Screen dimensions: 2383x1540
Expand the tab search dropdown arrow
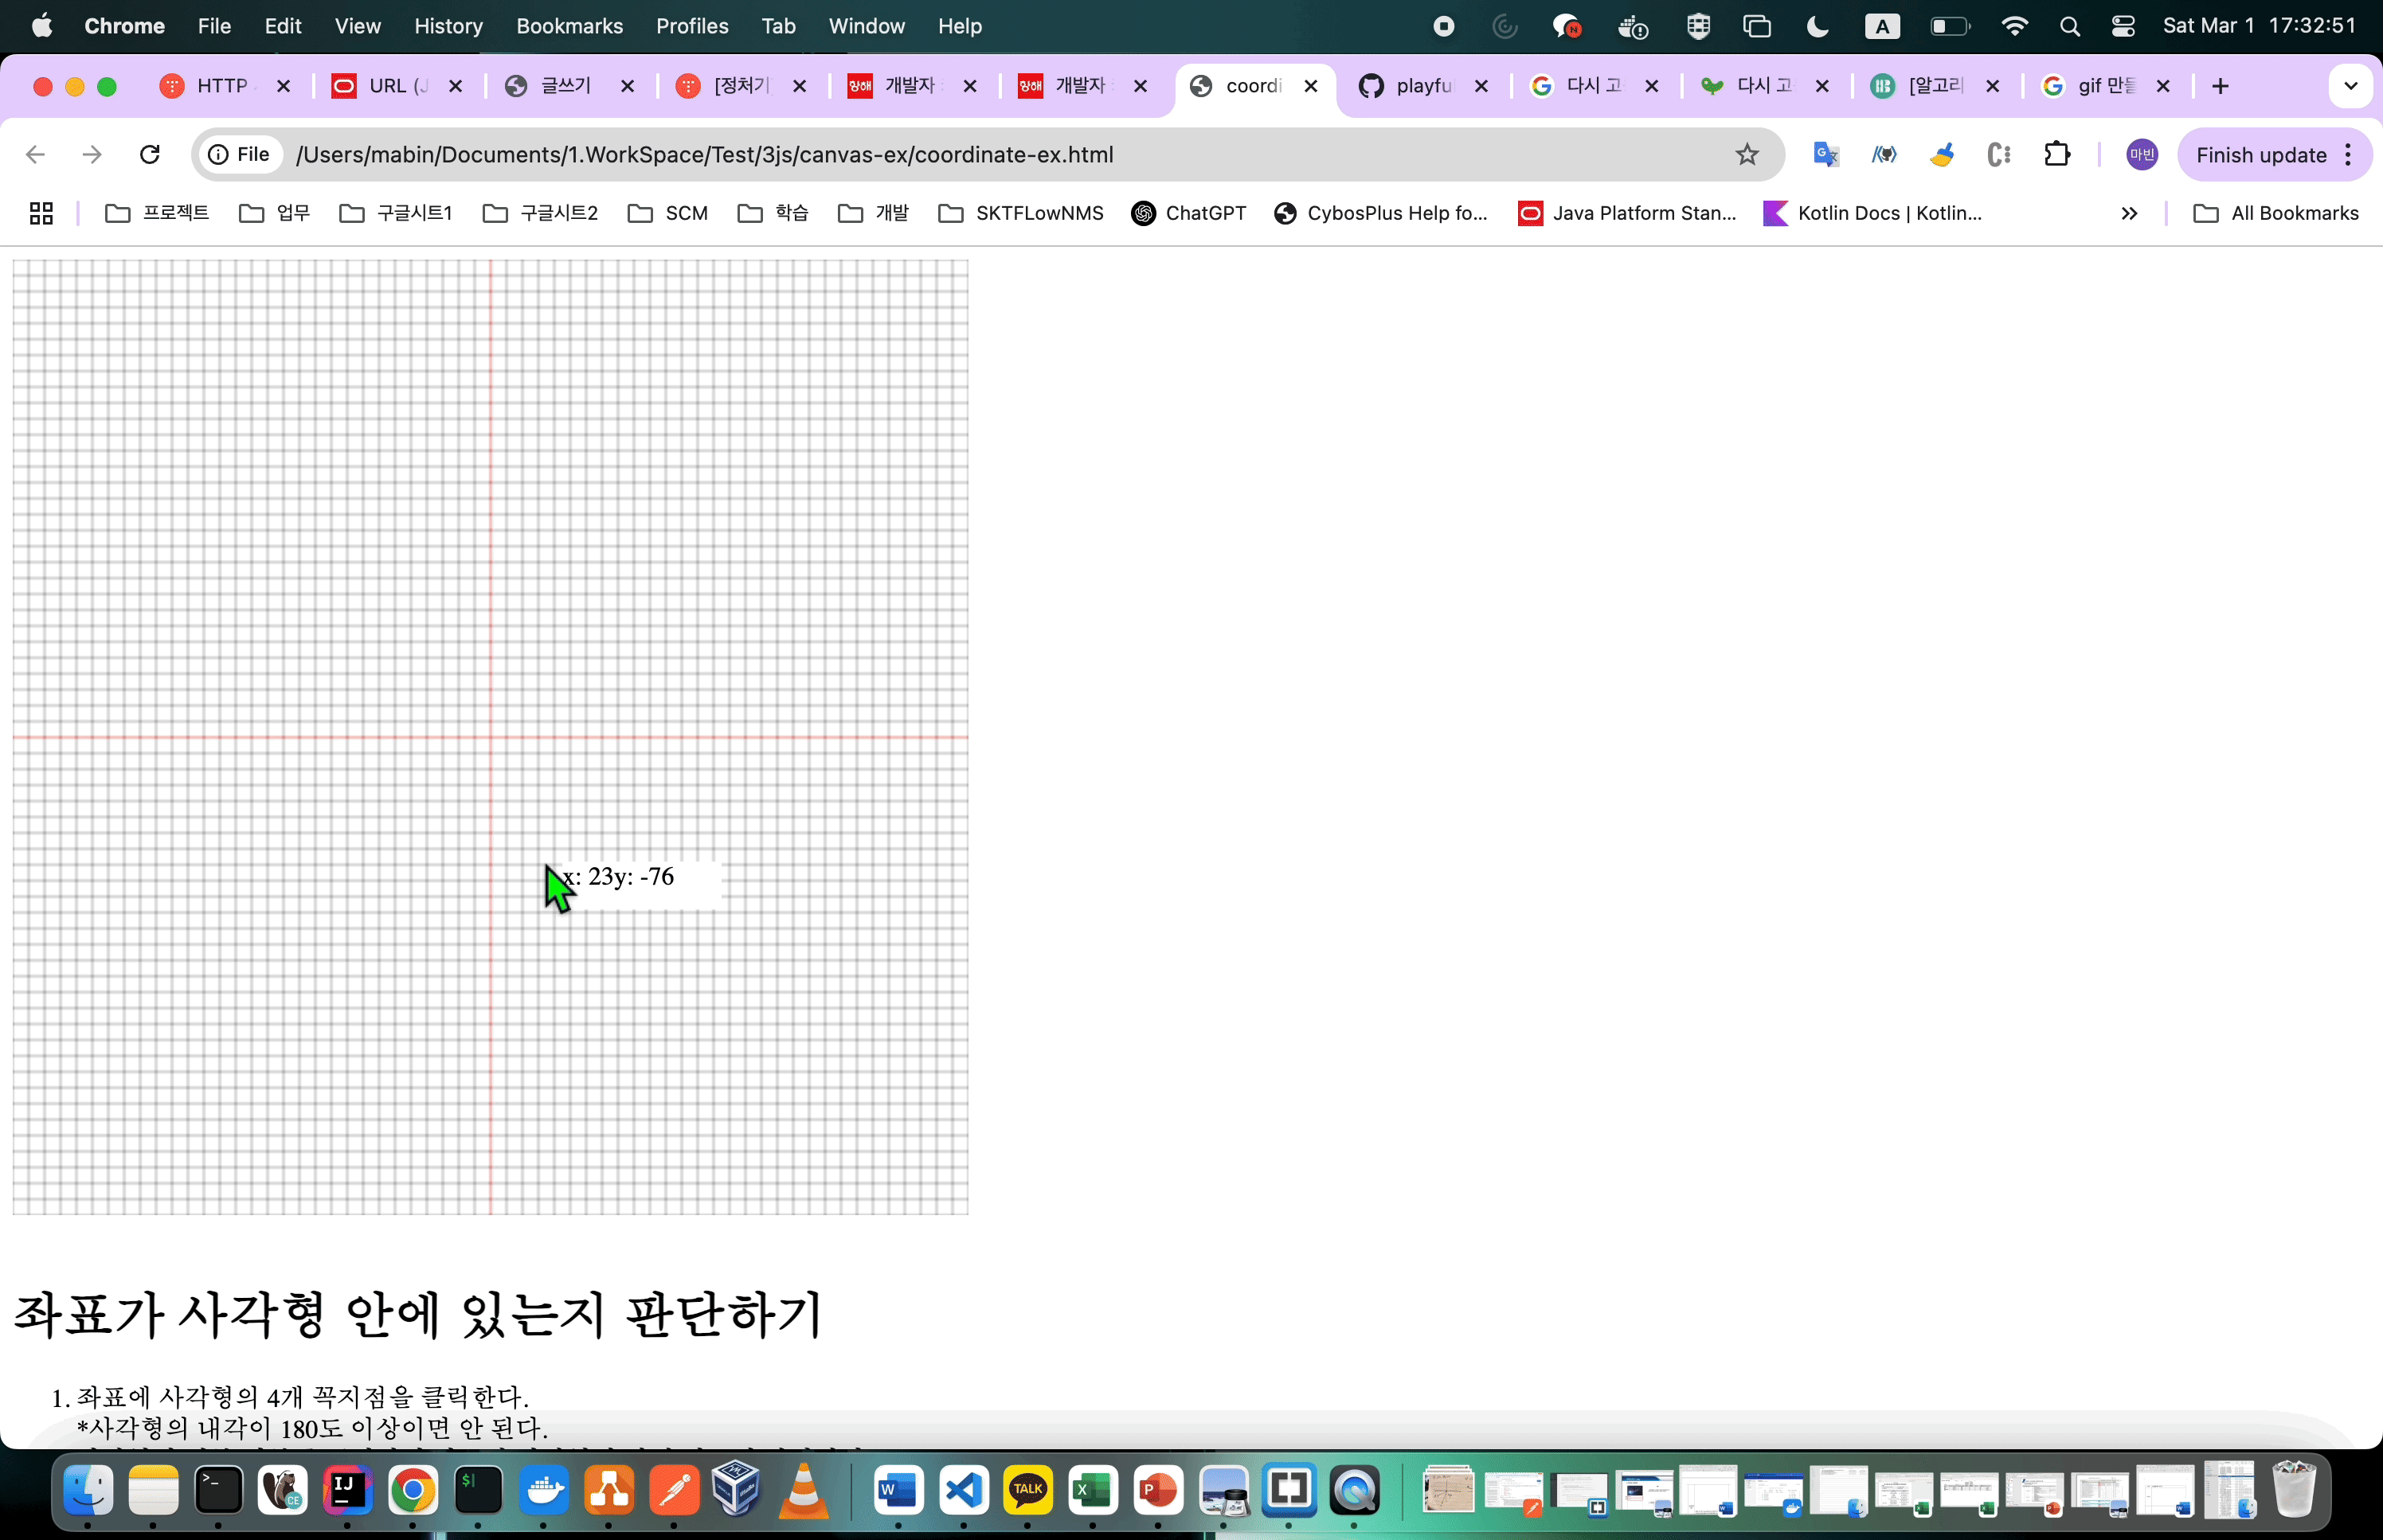click(2350, 86)
